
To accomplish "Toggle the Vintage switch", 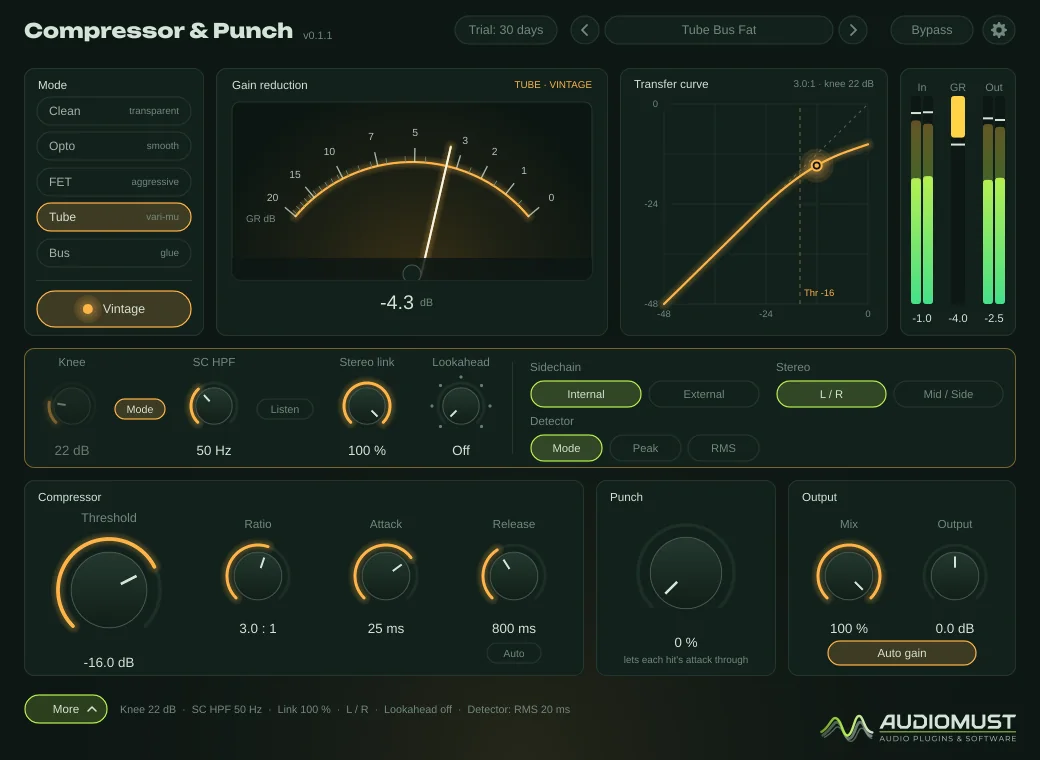I will click(x=114, y=309).
